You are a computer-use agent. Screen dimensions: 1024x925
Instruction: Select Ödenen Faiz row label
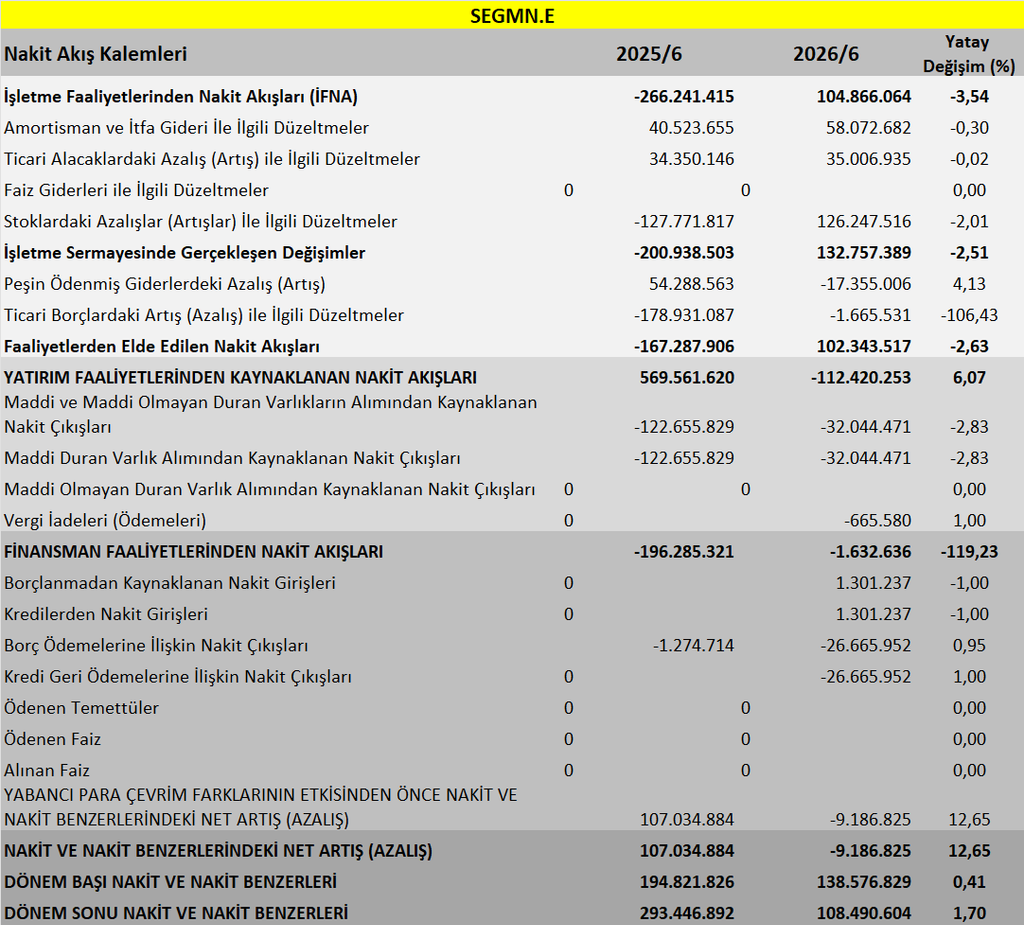(x=52, y=739)
